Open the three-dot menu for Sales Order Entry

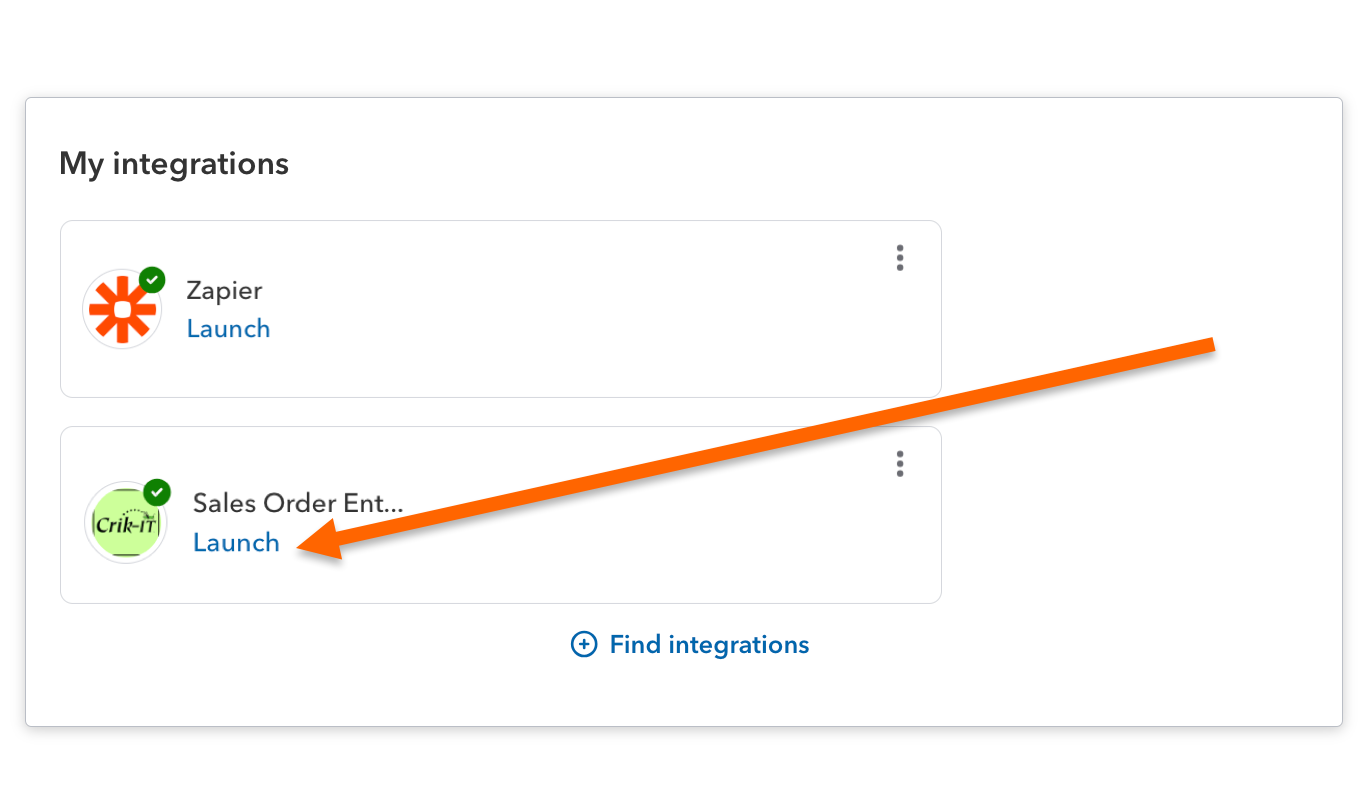[x=900, y=464]
